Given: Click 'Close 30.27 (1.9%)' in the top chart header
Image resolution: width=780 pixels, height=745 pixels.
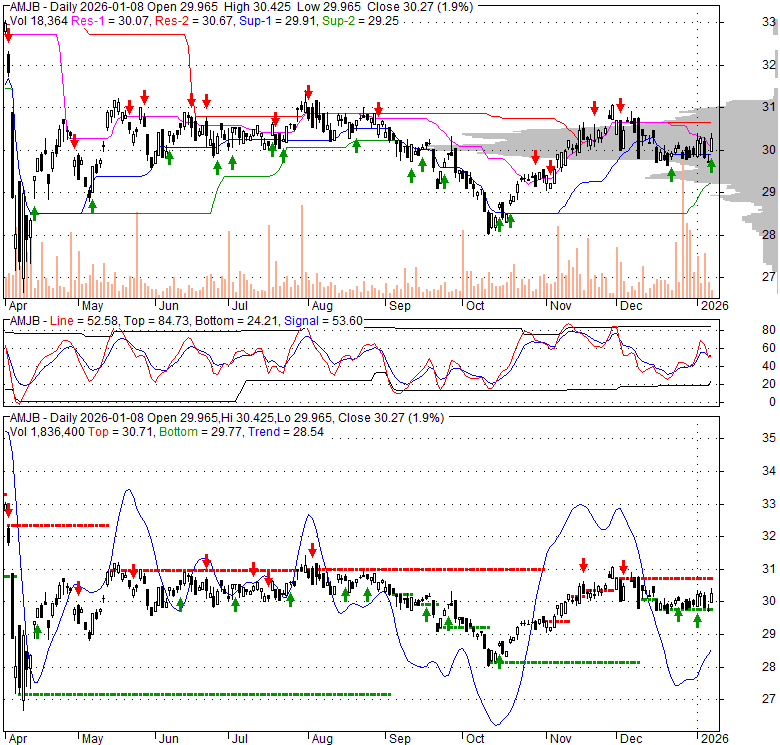Looking at the screenshot, I should point(420,7).
